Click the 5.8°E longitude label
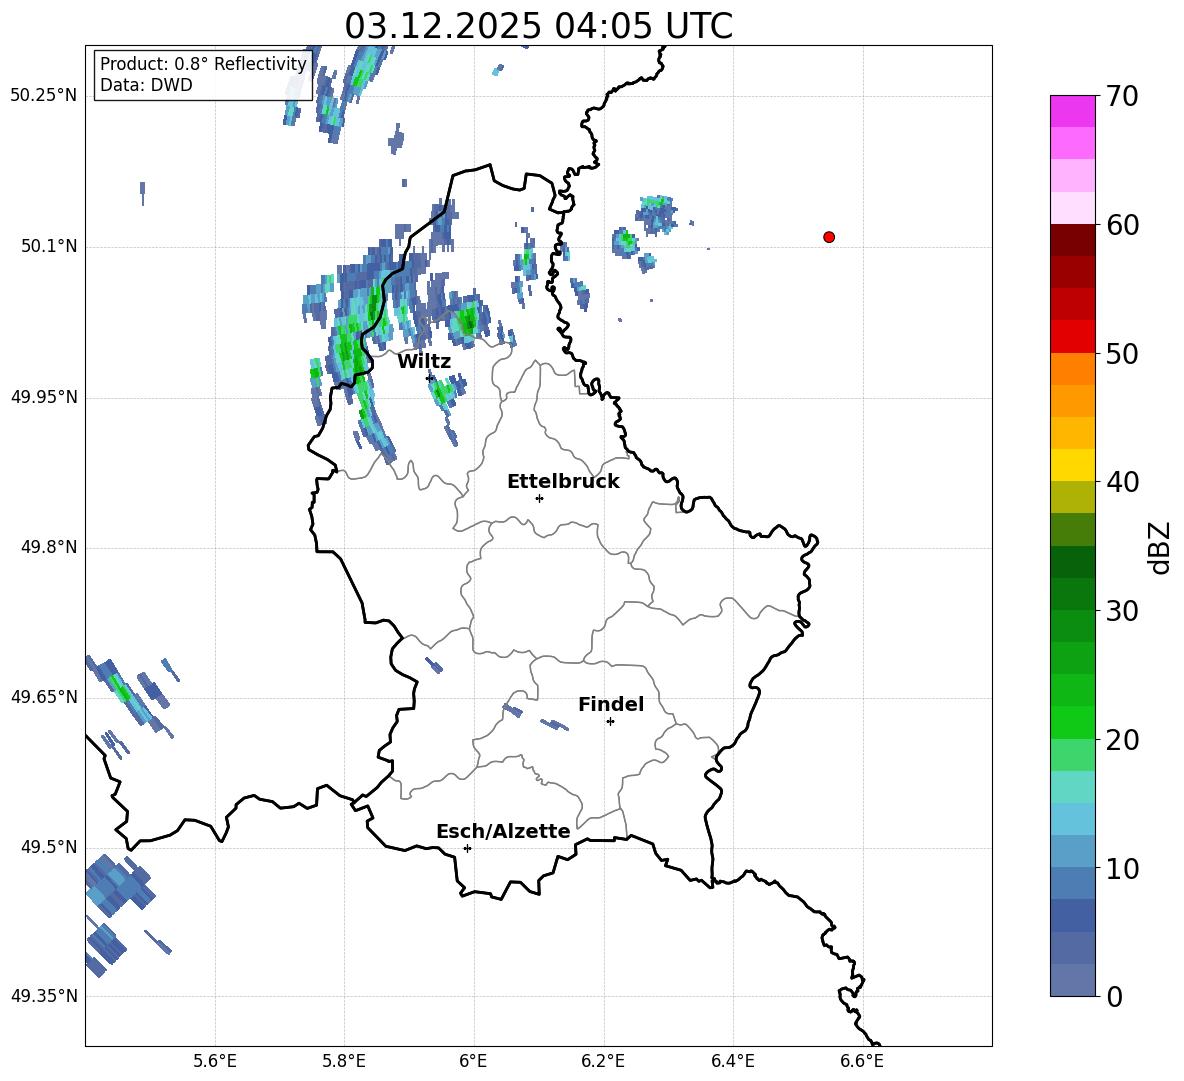This screenshot has width=1184, height=1081. [344, 1061]
